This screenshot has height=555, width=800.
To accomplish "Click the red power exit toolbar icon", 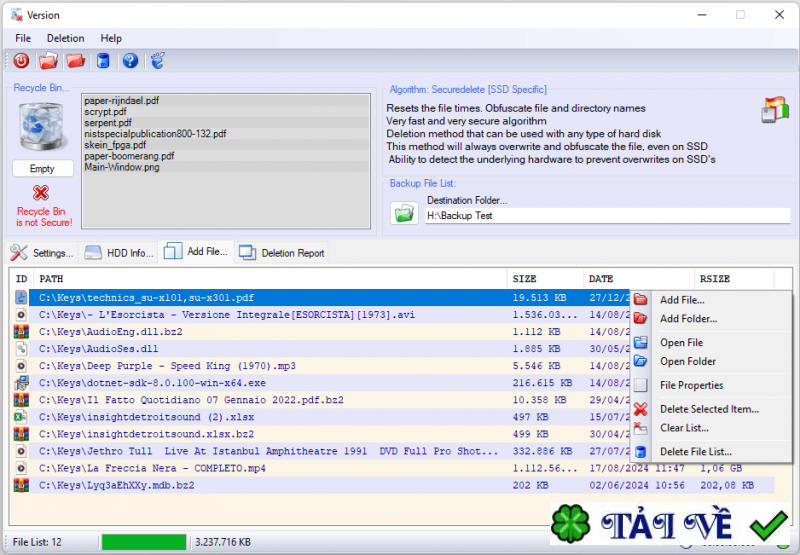I will click(21, 61).
